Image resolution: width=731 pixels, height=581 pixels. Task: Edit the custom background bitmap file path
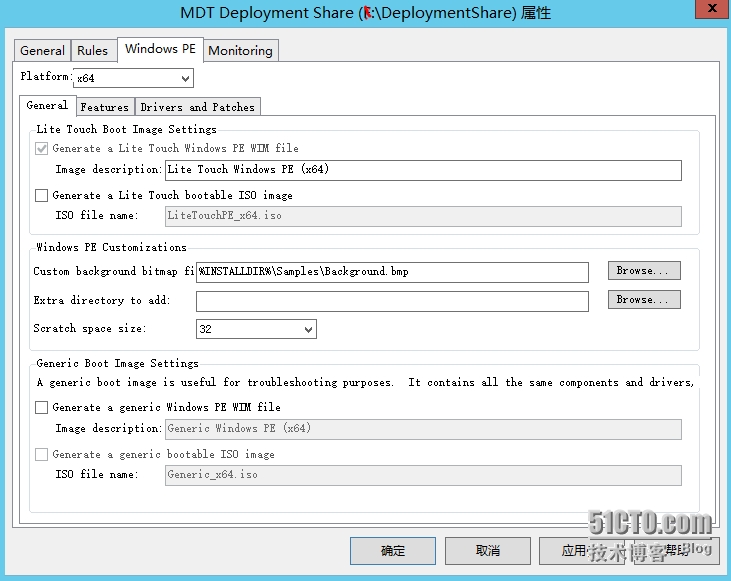click(392, 272)
